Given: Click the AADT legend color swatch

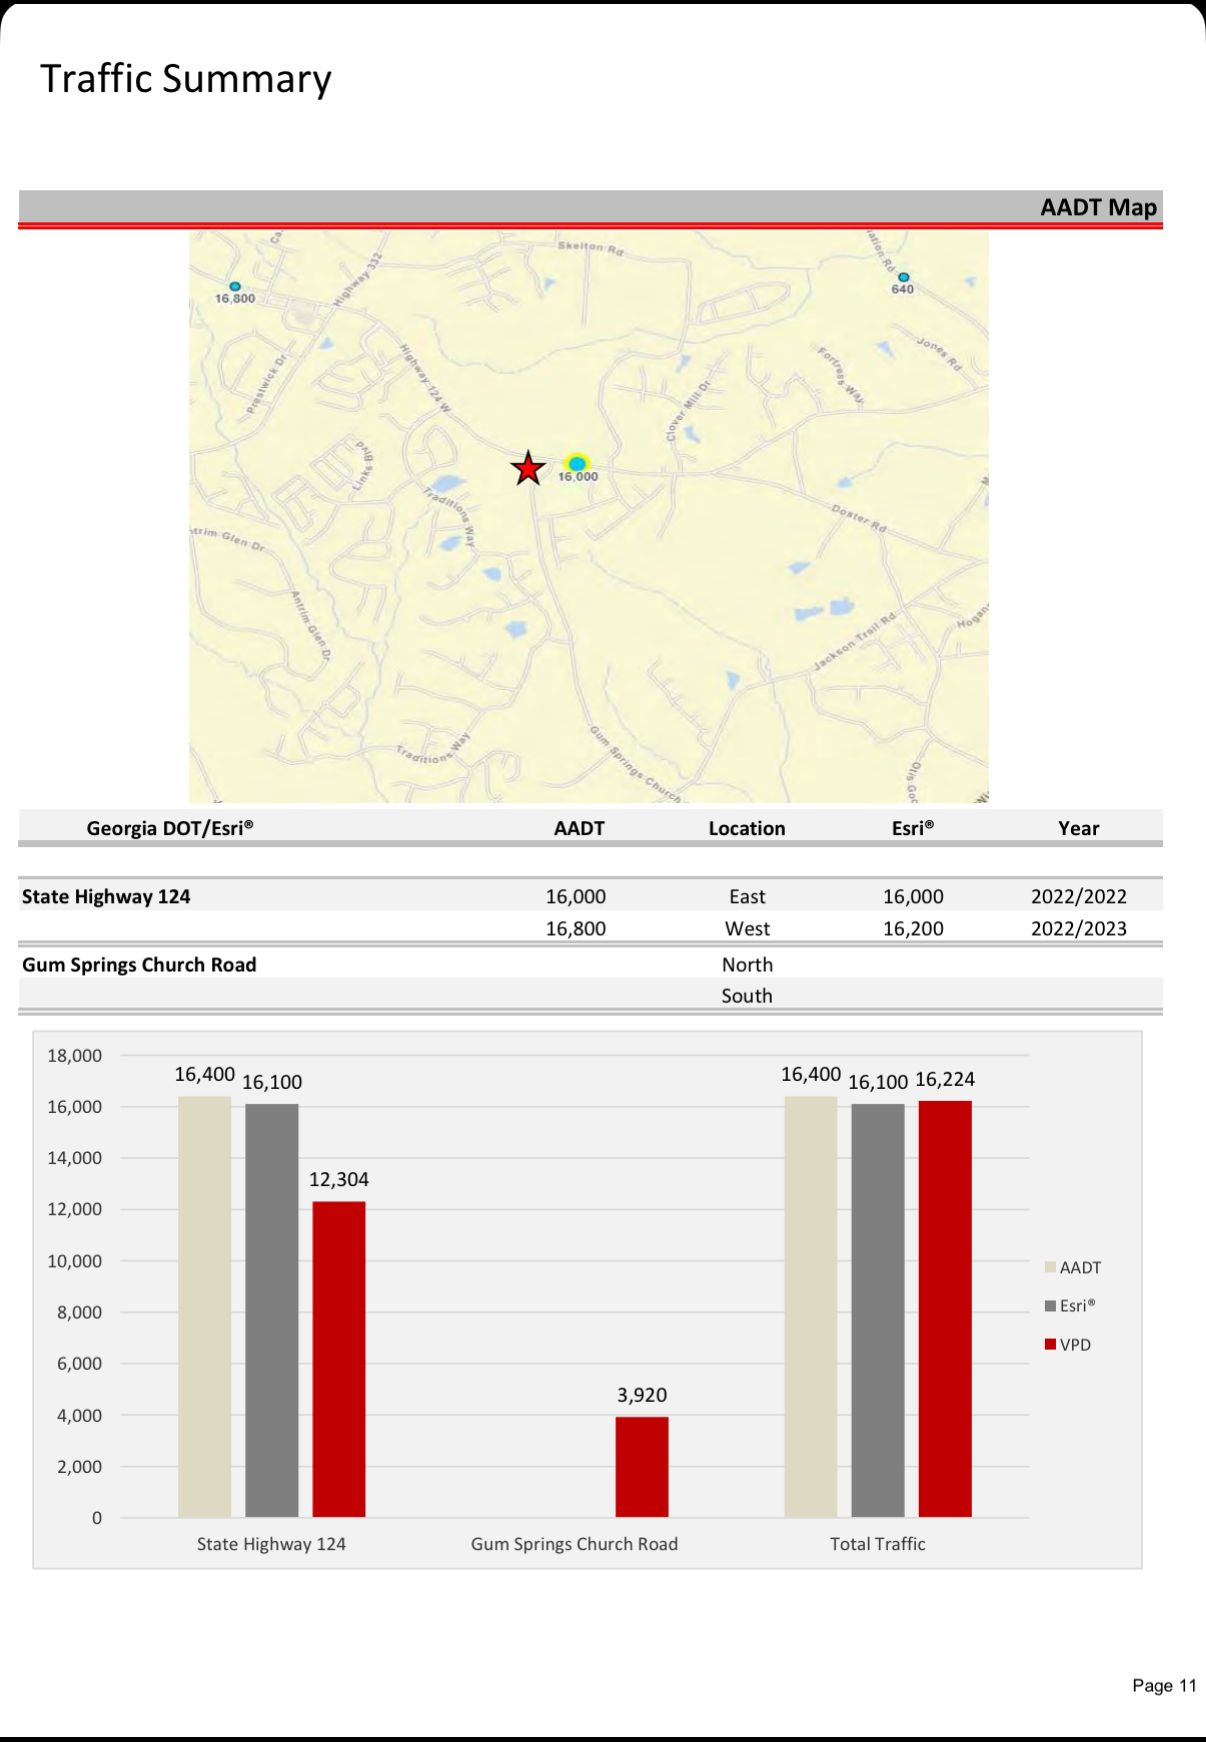Looking at the screenshot, I should click(1050, 1267).
